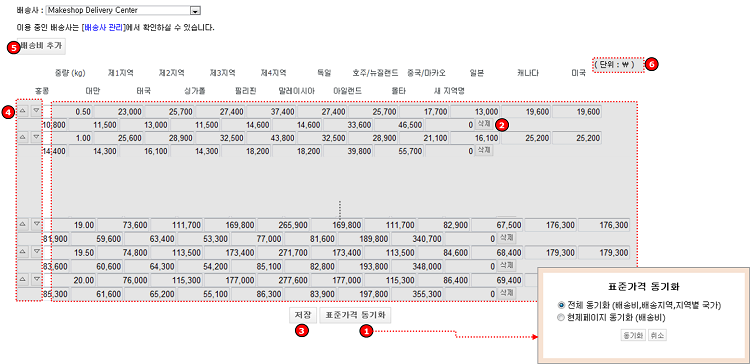
Task: Delete the 20.00 kg rate row
Action: [506, 292]
